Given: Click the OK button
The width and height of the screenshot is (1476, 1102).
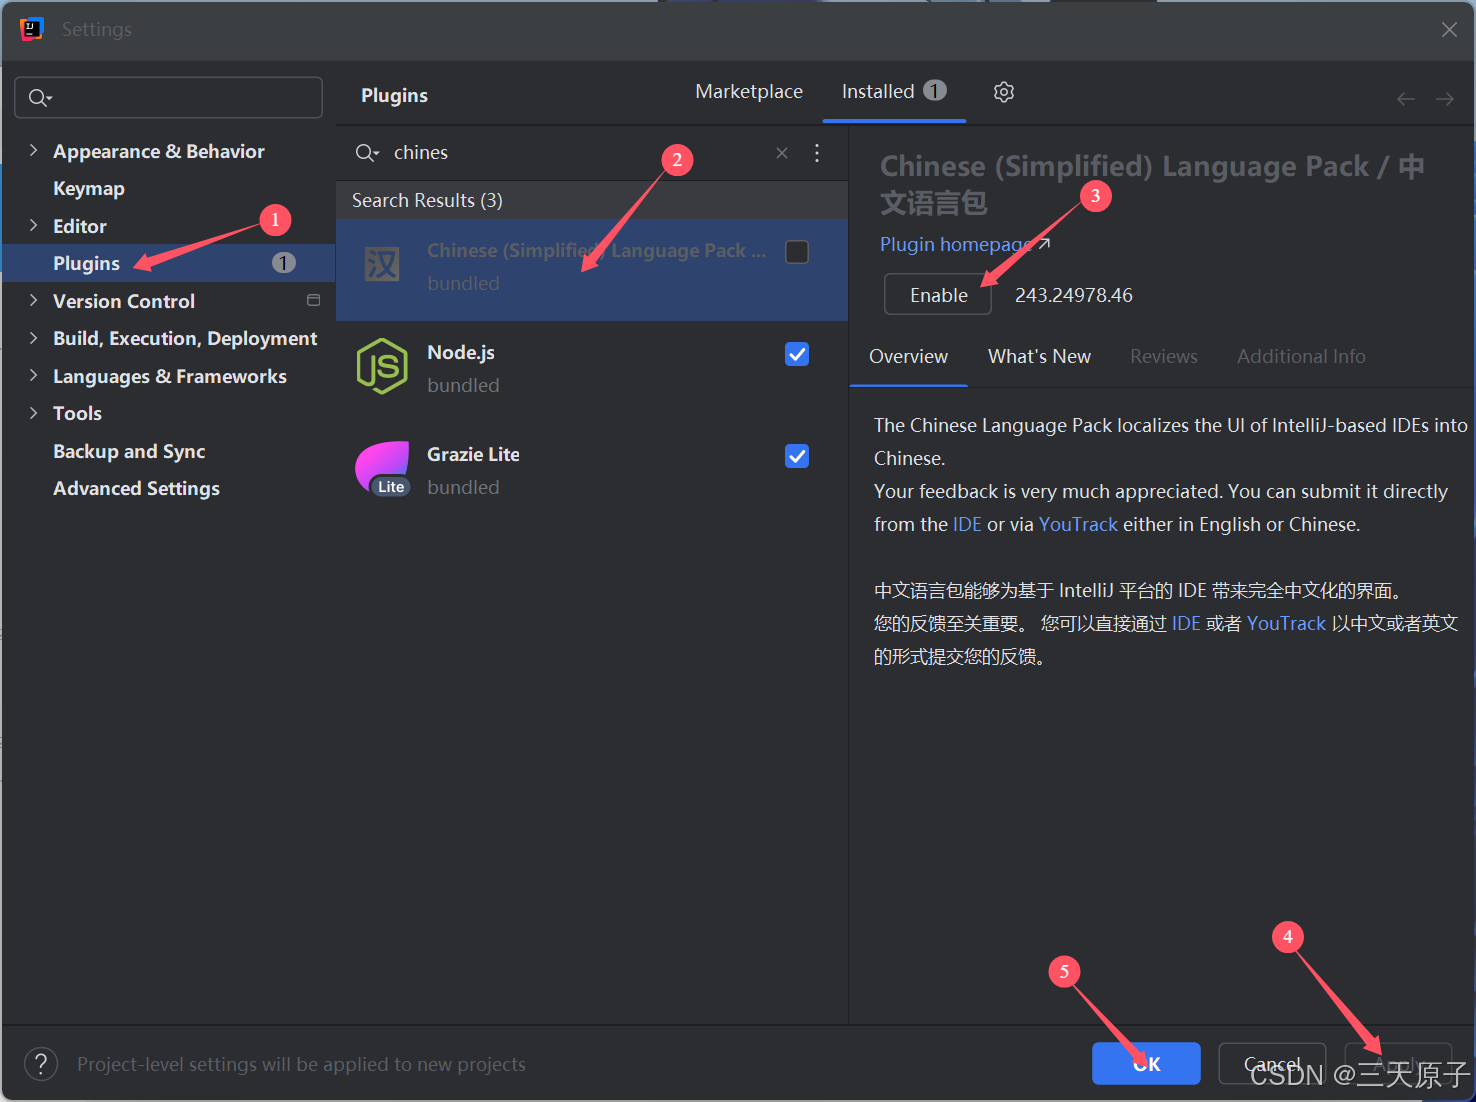Looking at the screenshot, I should [1146, 1063].
